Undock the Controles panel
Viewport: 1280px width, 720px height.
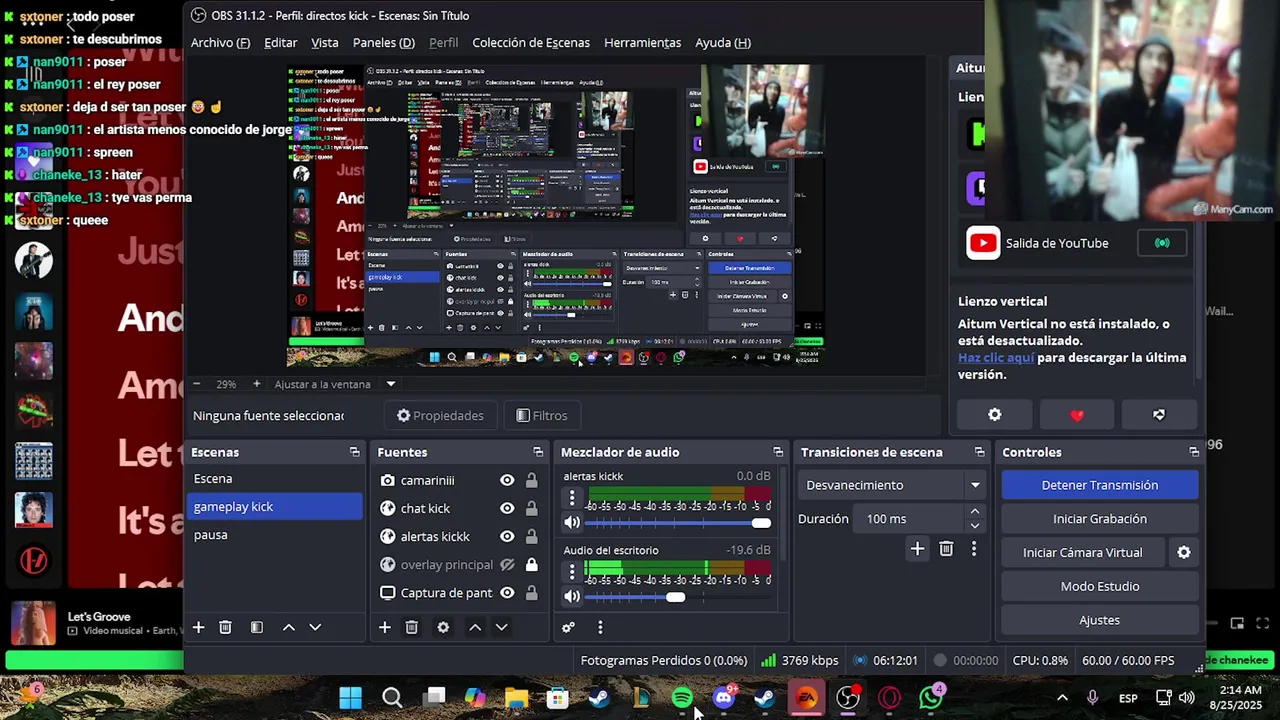(1193, 452)
